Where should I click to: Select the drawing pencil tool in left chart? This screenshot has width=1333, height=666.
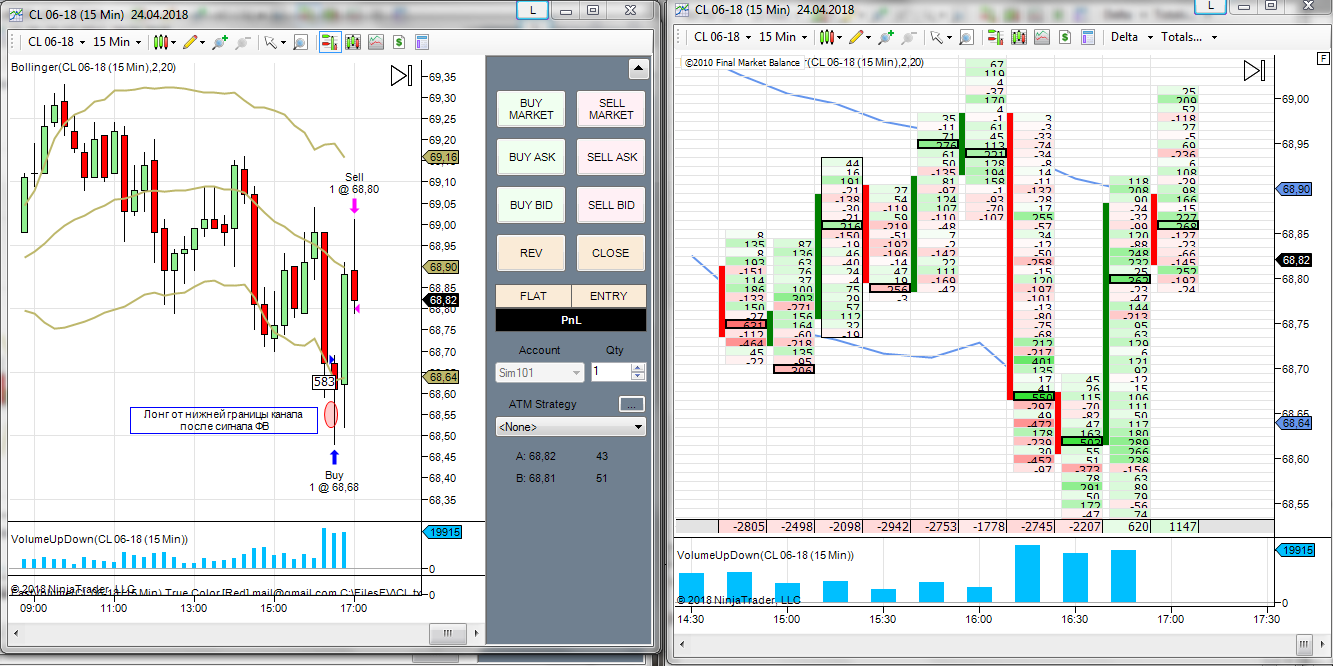tap(189, 42)
